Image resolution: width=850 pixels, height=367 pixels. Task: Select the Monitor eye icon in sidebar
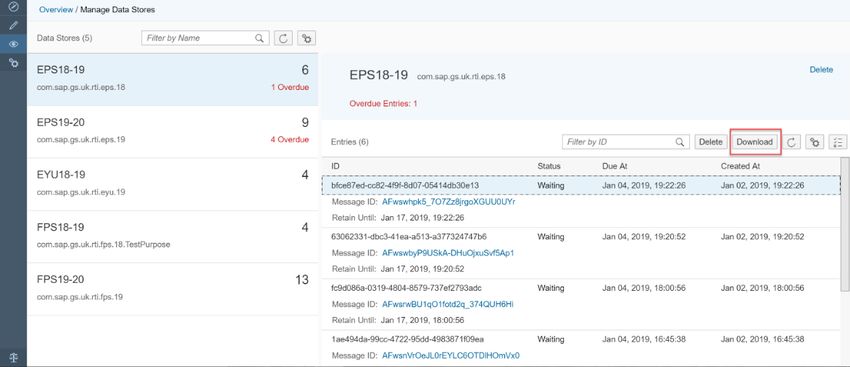(x=14, y=44)
